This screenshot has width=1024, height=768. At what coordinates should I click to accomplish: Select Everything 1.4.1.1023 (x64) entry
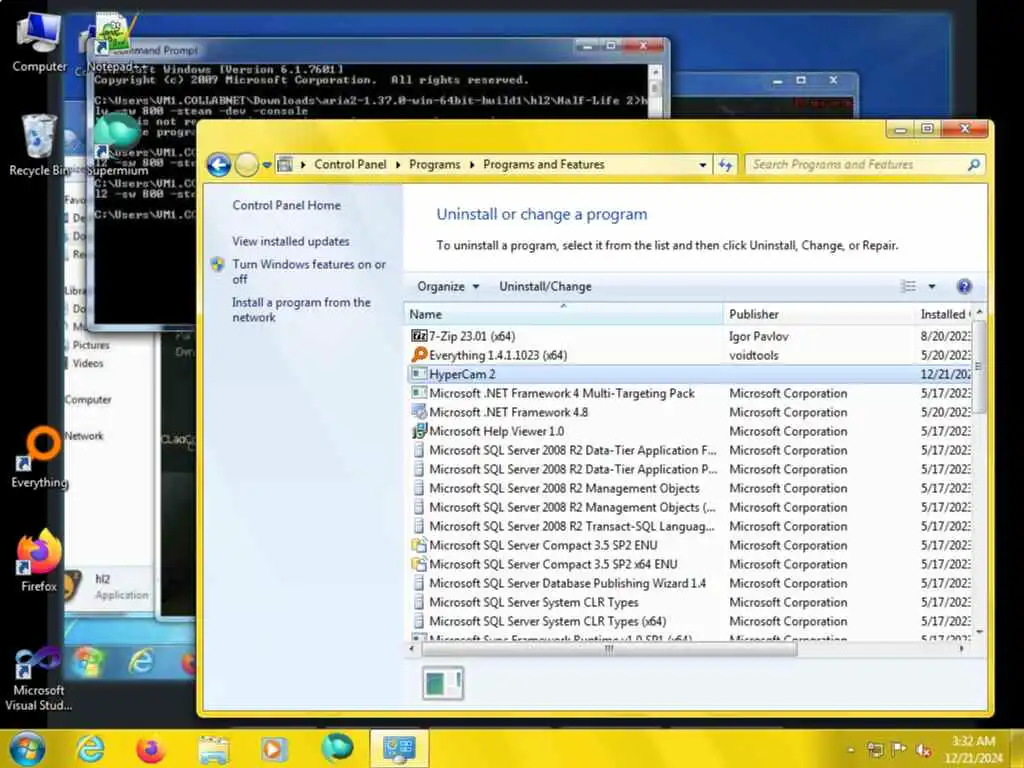click(x=689, y=355)
